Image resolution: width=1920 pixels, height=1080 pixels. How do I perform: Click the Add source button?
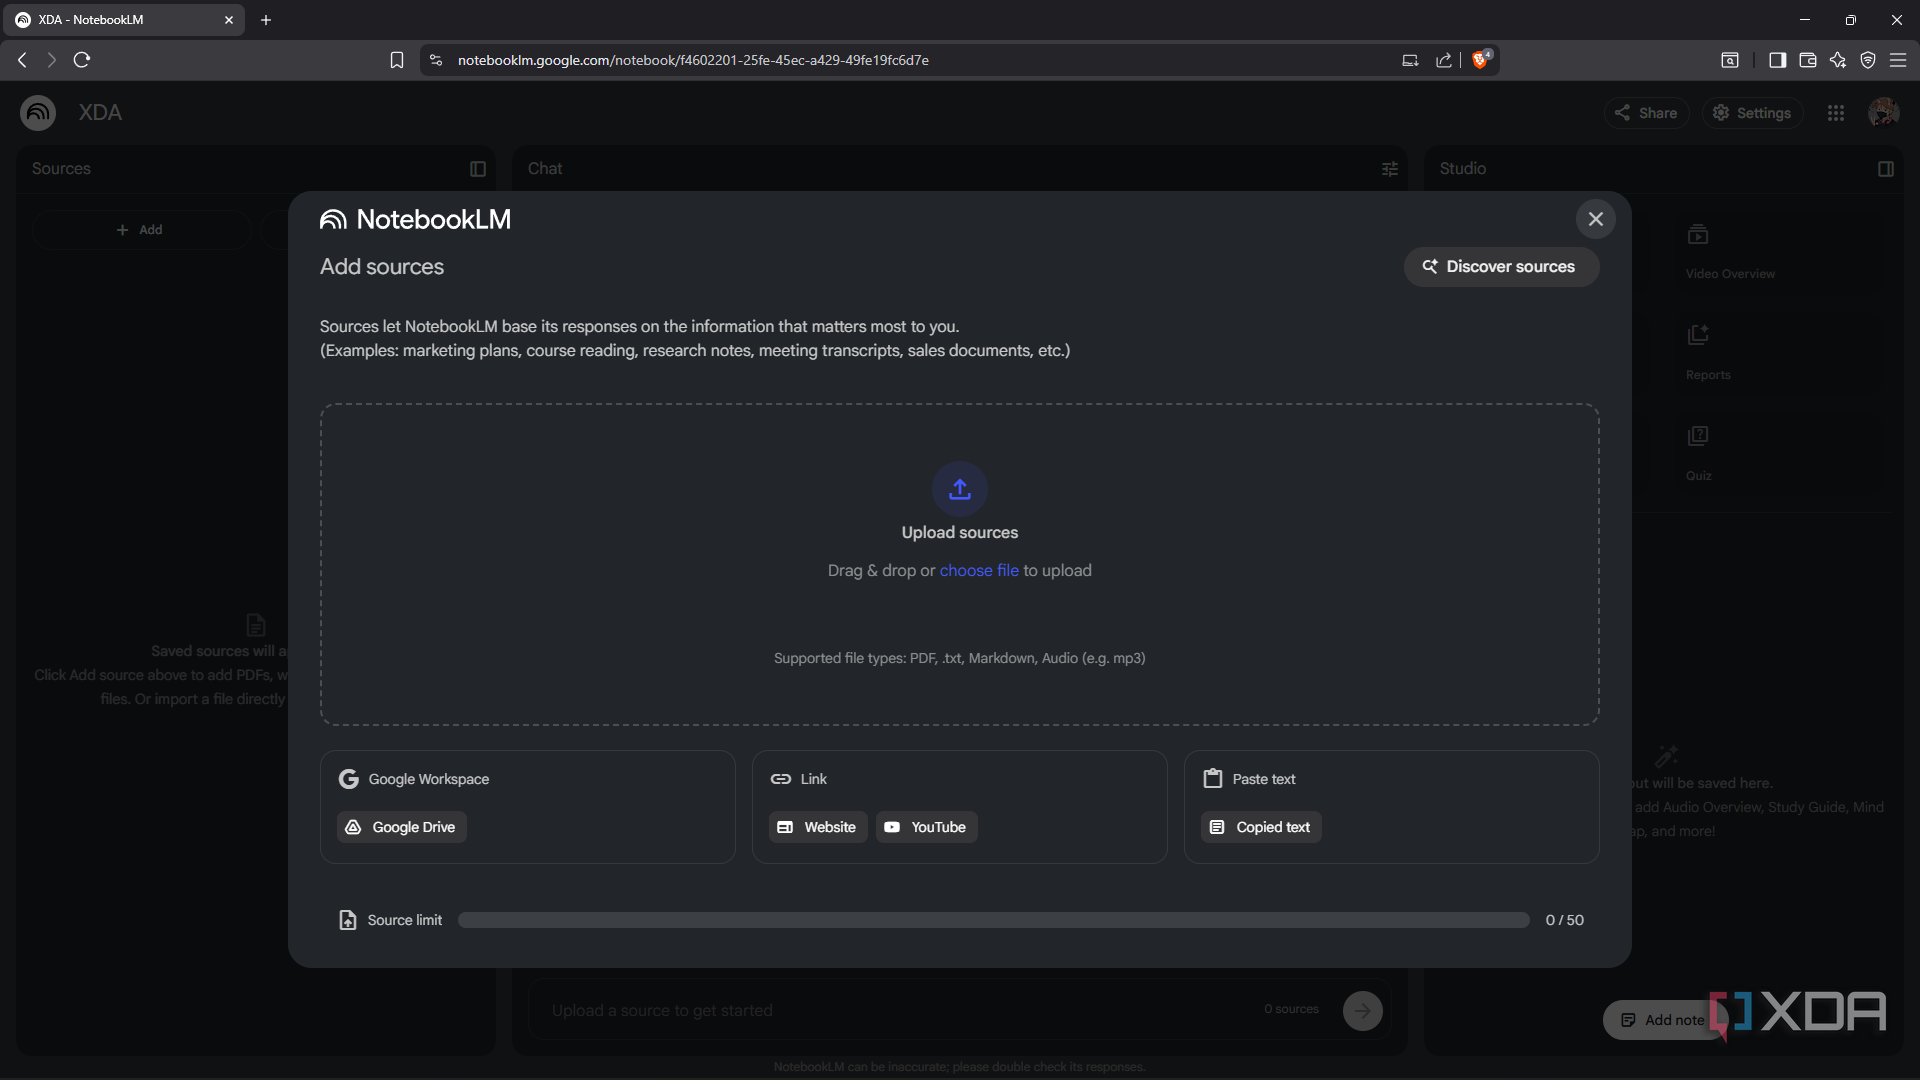coord(140,230)
